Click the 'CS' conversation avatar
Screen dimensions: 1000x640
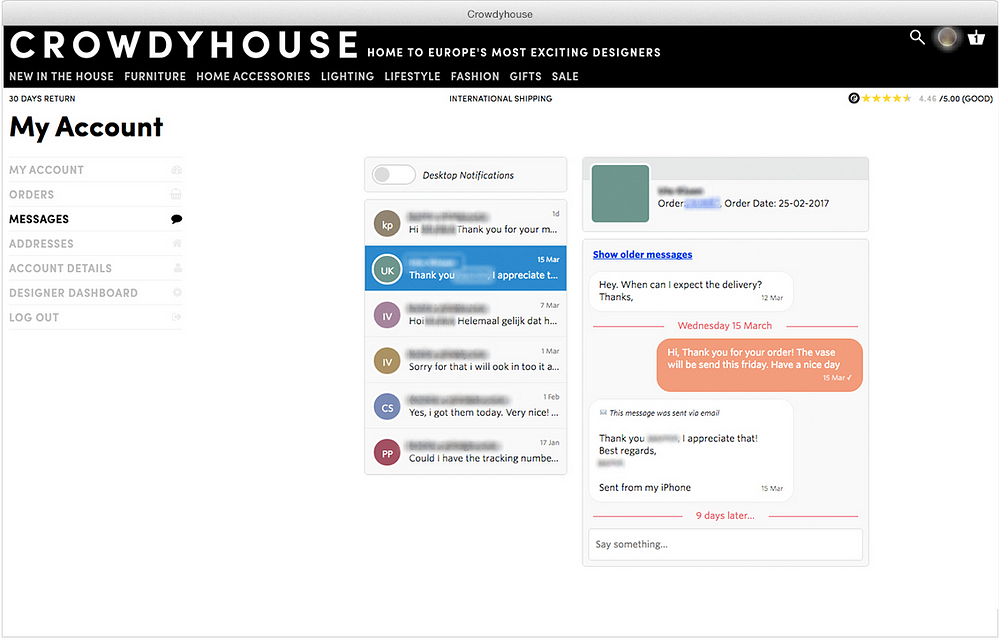[387, 407]
